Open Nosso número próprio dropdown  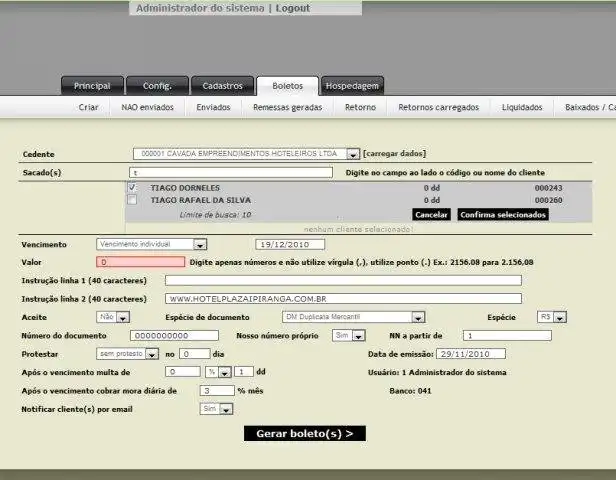pos(349,335)
